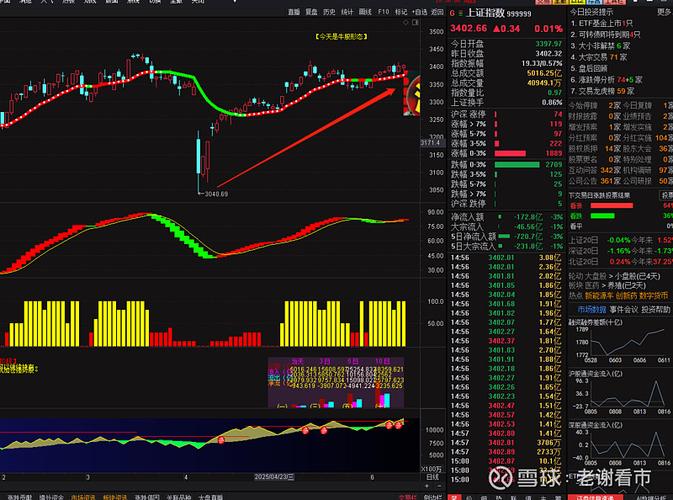This screenshot has height=500, width=673.
Task: Click the 15:00 3402.67 tick row
Action: [506, 461]
